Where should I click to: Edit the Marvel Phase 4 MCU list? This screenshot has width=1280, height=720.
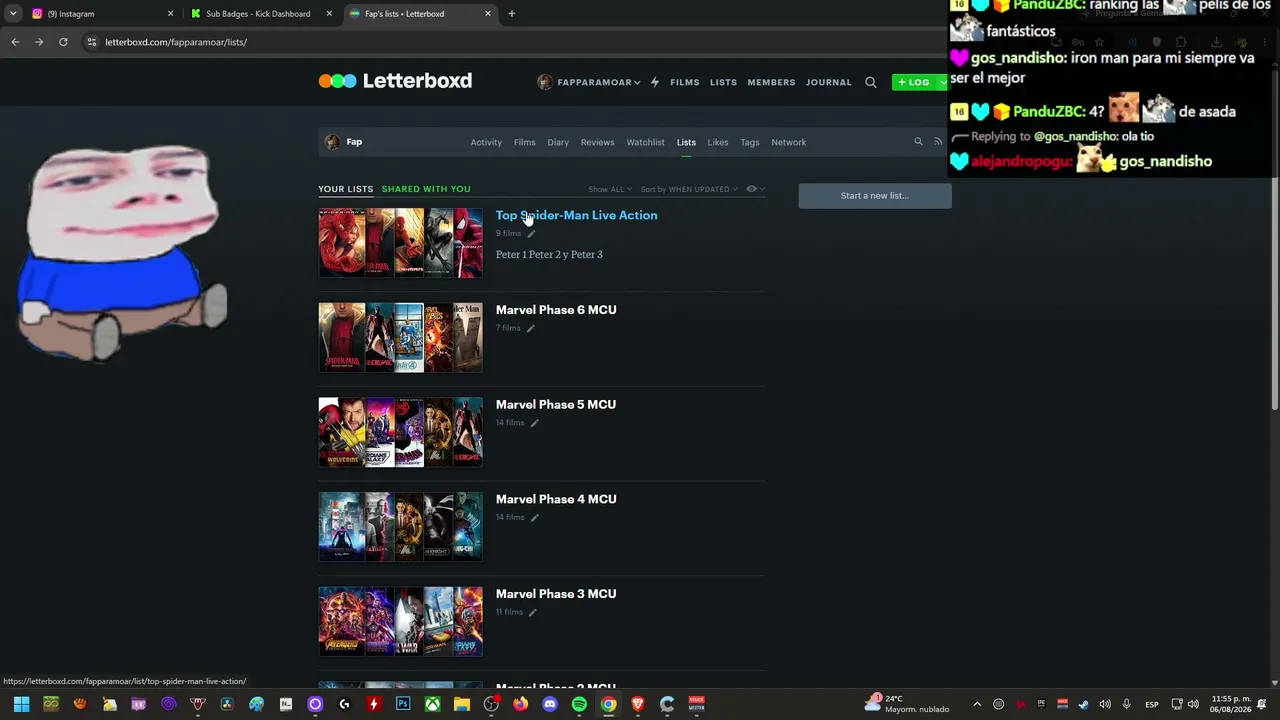(535, 518)
